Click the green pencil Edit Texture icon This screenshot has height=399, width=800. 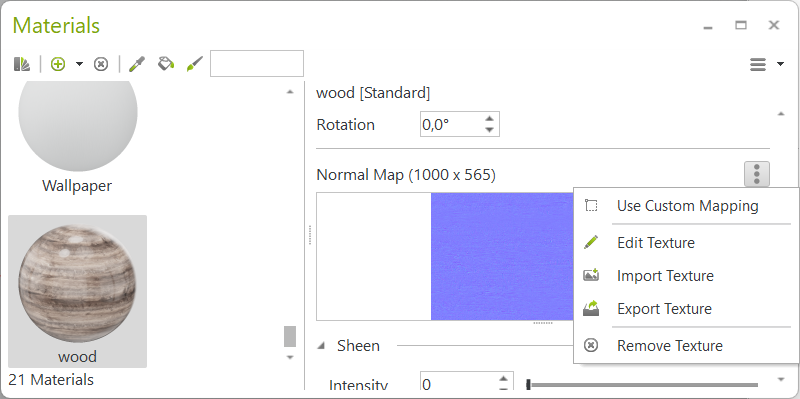(x=591, y=242)
